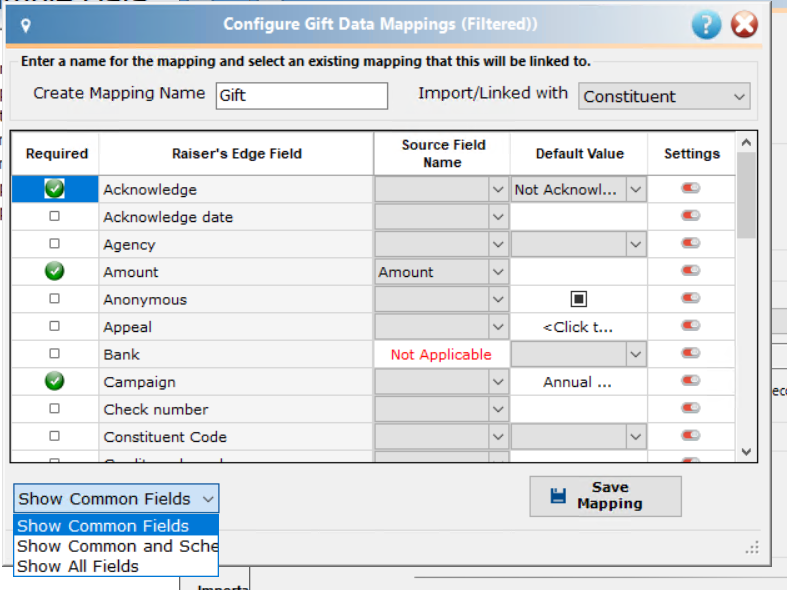787x590 pixels.
Task: Toggle Anonymous default value checkbox
Action: [x=578, y=299]
